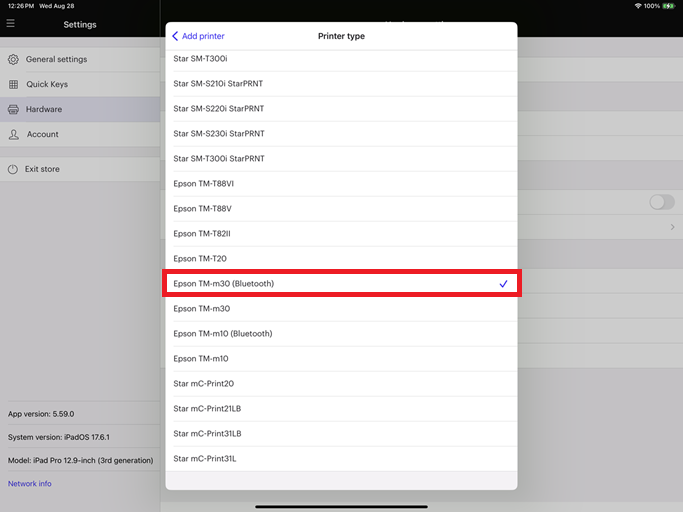The image size is (683, 512).
Task: Expand the chevron row behind the dialog
Action: (673, 227)
